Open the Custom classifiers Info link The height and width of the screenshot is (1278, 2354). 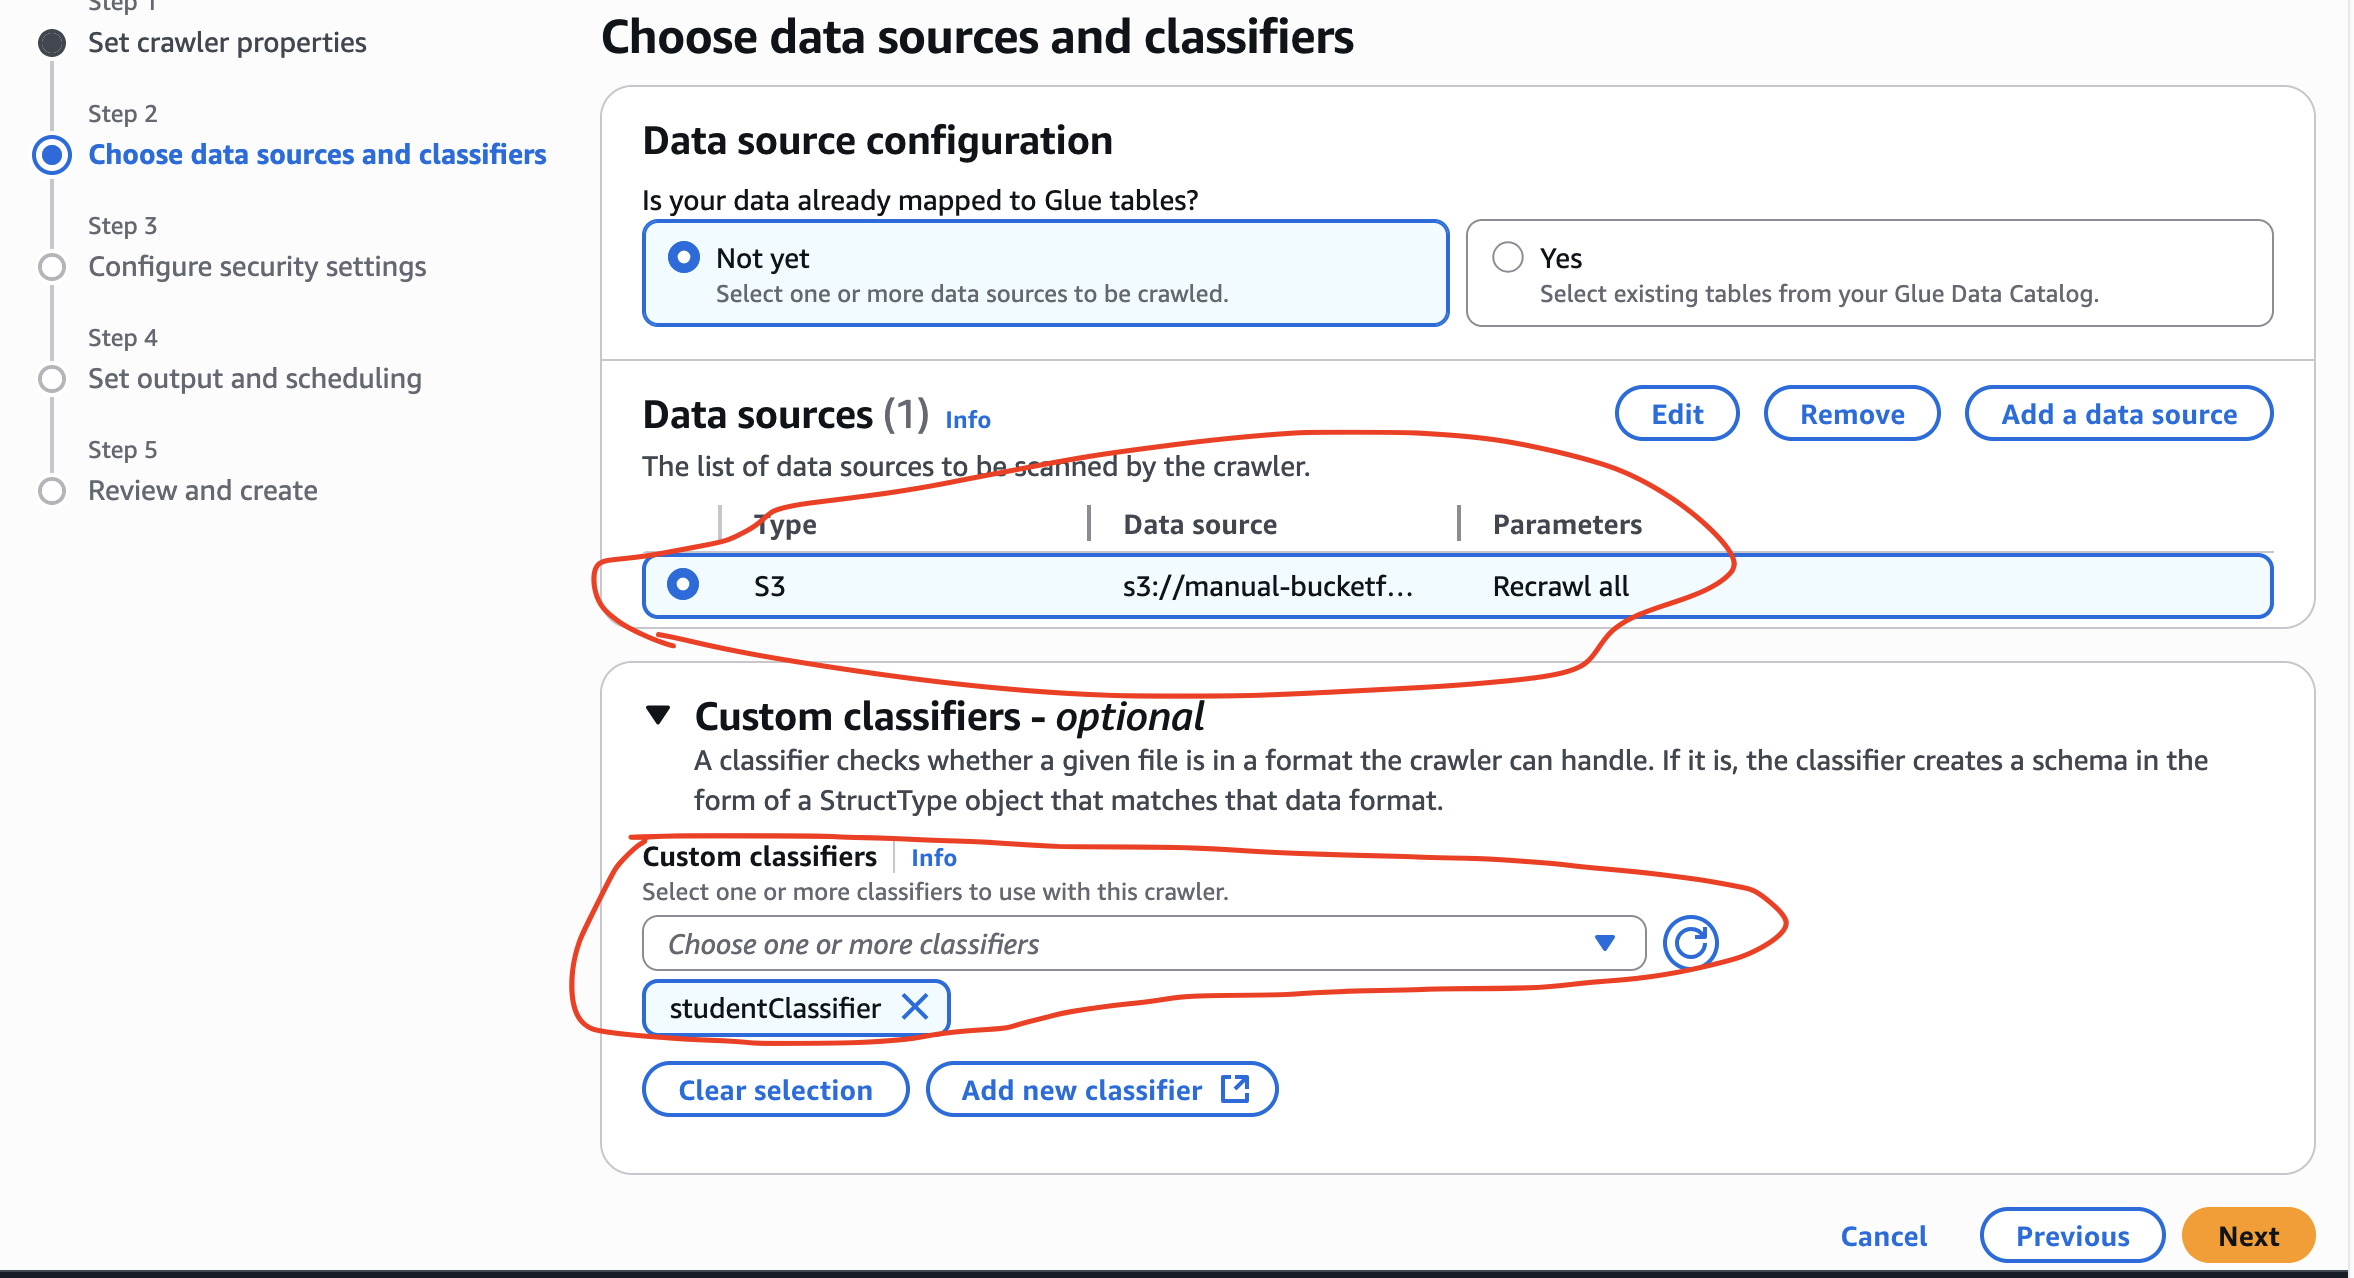933,857
